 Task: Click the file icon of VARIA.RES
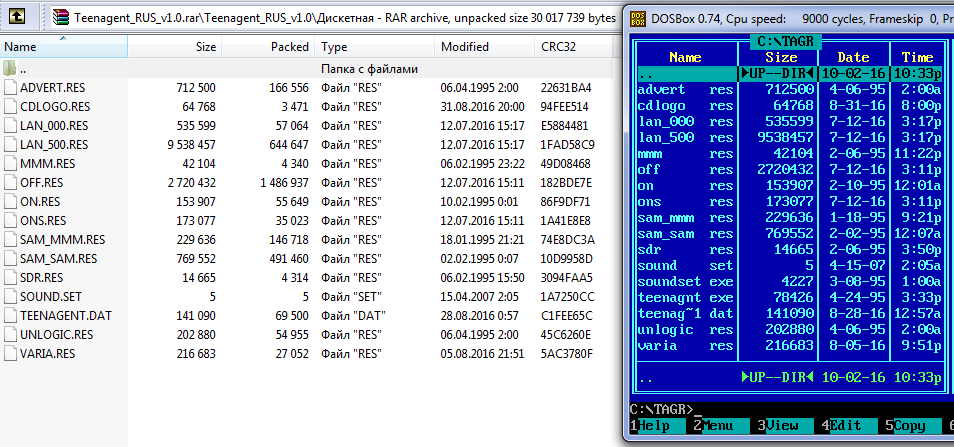10,353
